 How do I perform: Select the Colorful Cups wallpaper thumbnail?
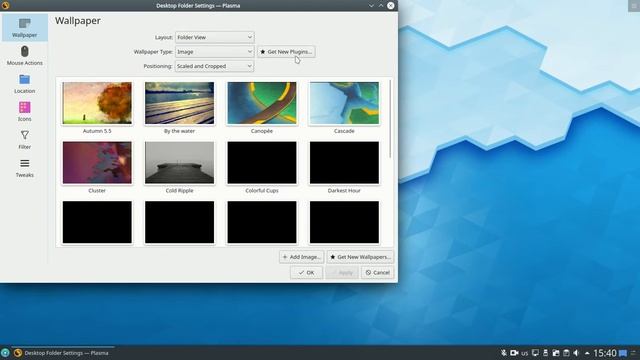click(x=262, y=163)
